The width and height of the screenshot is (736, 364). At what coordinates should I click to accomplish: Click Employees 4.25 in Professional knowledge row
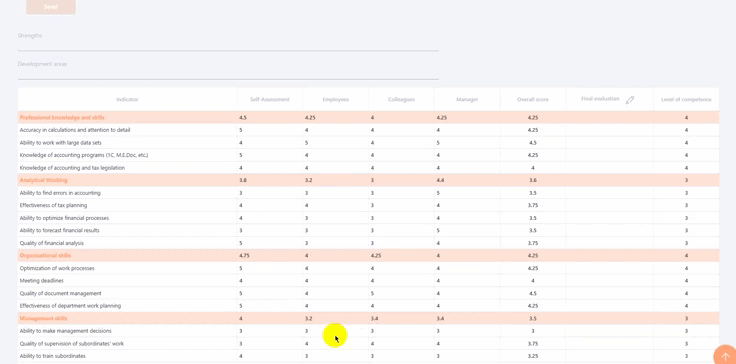(x=310, y=117)
